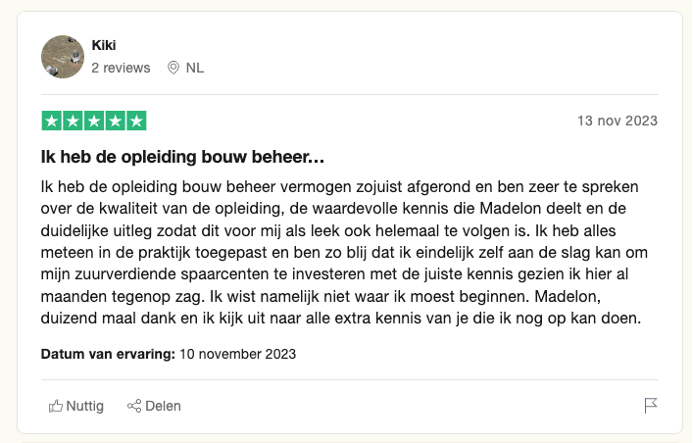The image size is (693, 443).
Task: Click the location pin icon next to NL
Action: (173, 68)
